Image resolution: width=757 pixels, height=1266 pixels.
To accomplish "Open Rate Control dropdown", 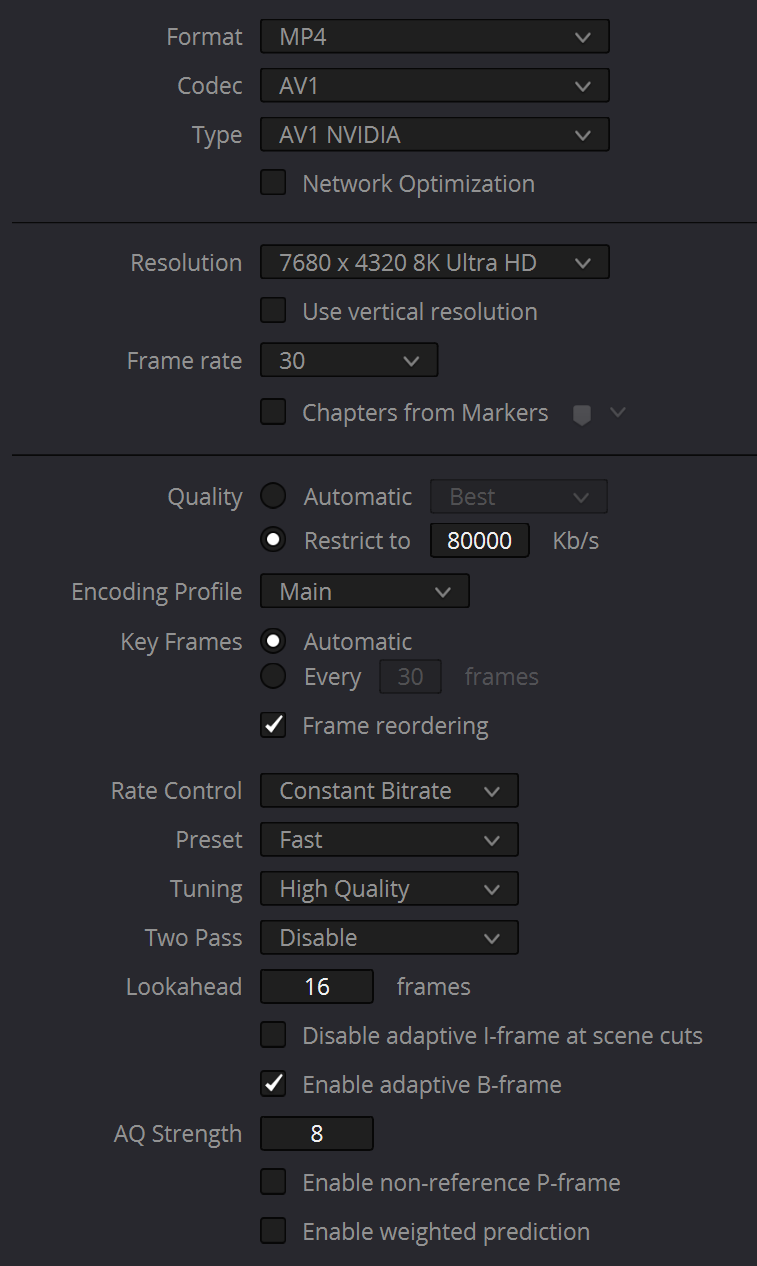I will pos(388,790).
